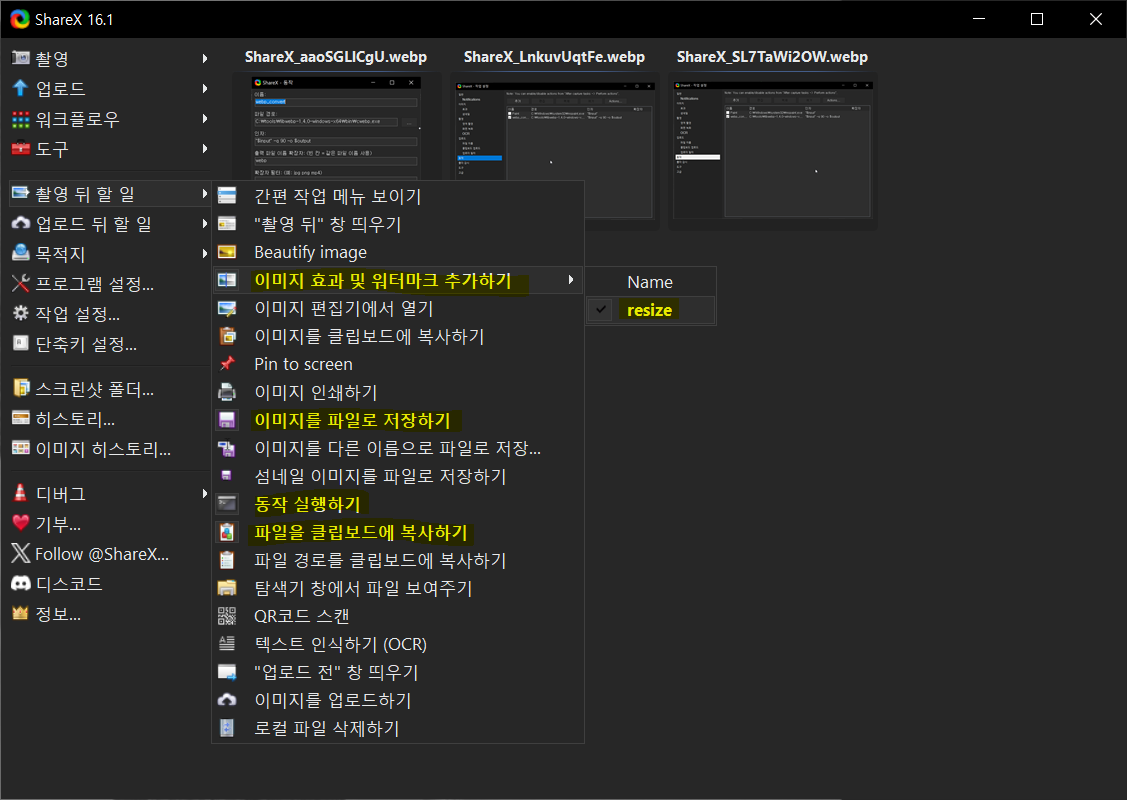Click the folder icon for 탐색기 창에서 파일 보여주기

click(x=227, y=588)
